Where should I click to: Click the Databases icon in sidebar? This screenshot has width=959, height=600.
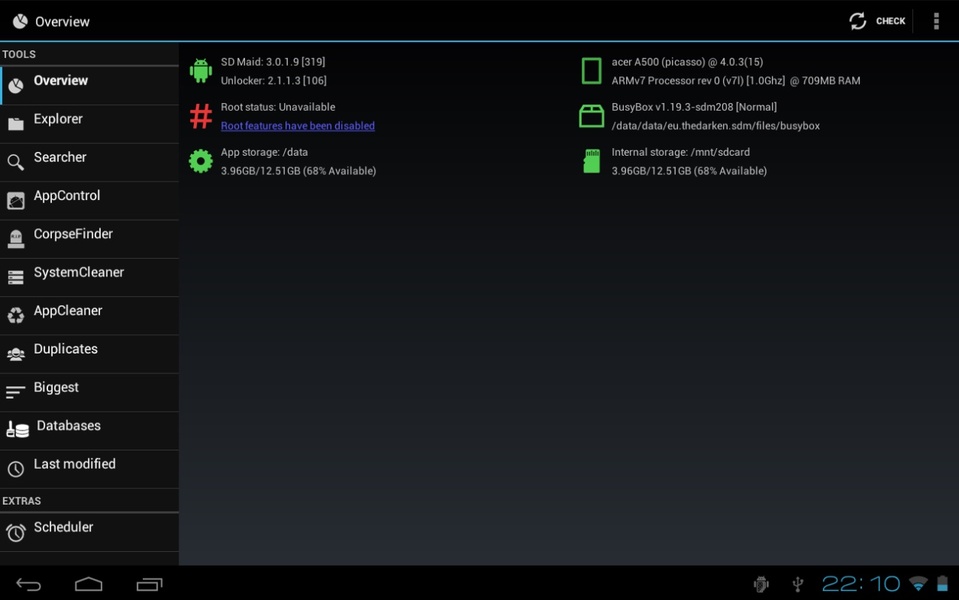(17, 430)
